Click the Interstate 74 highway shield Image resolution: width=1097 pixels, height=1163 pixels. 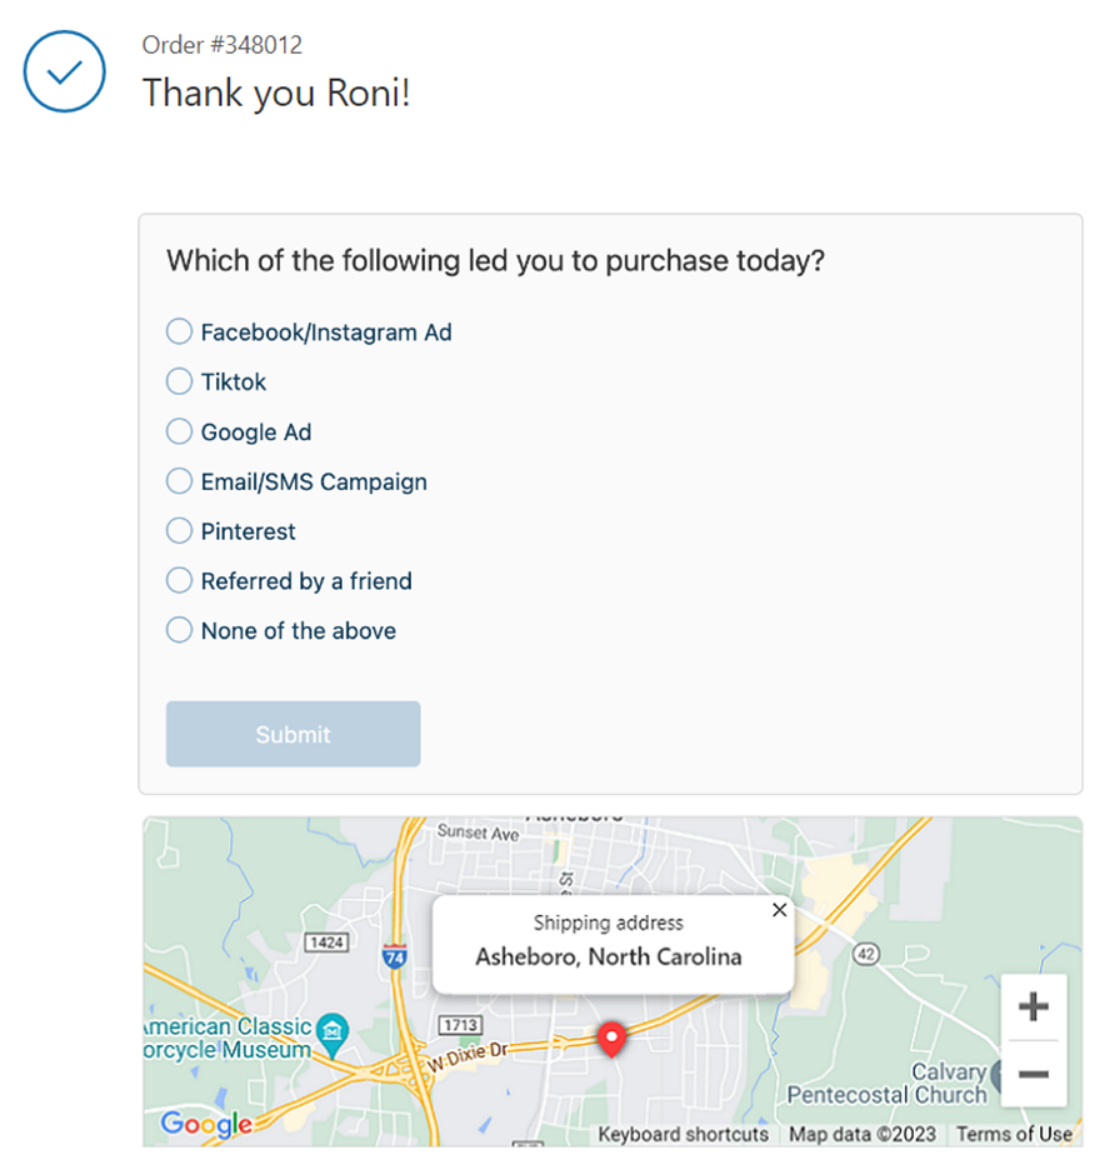pos(395,955)
